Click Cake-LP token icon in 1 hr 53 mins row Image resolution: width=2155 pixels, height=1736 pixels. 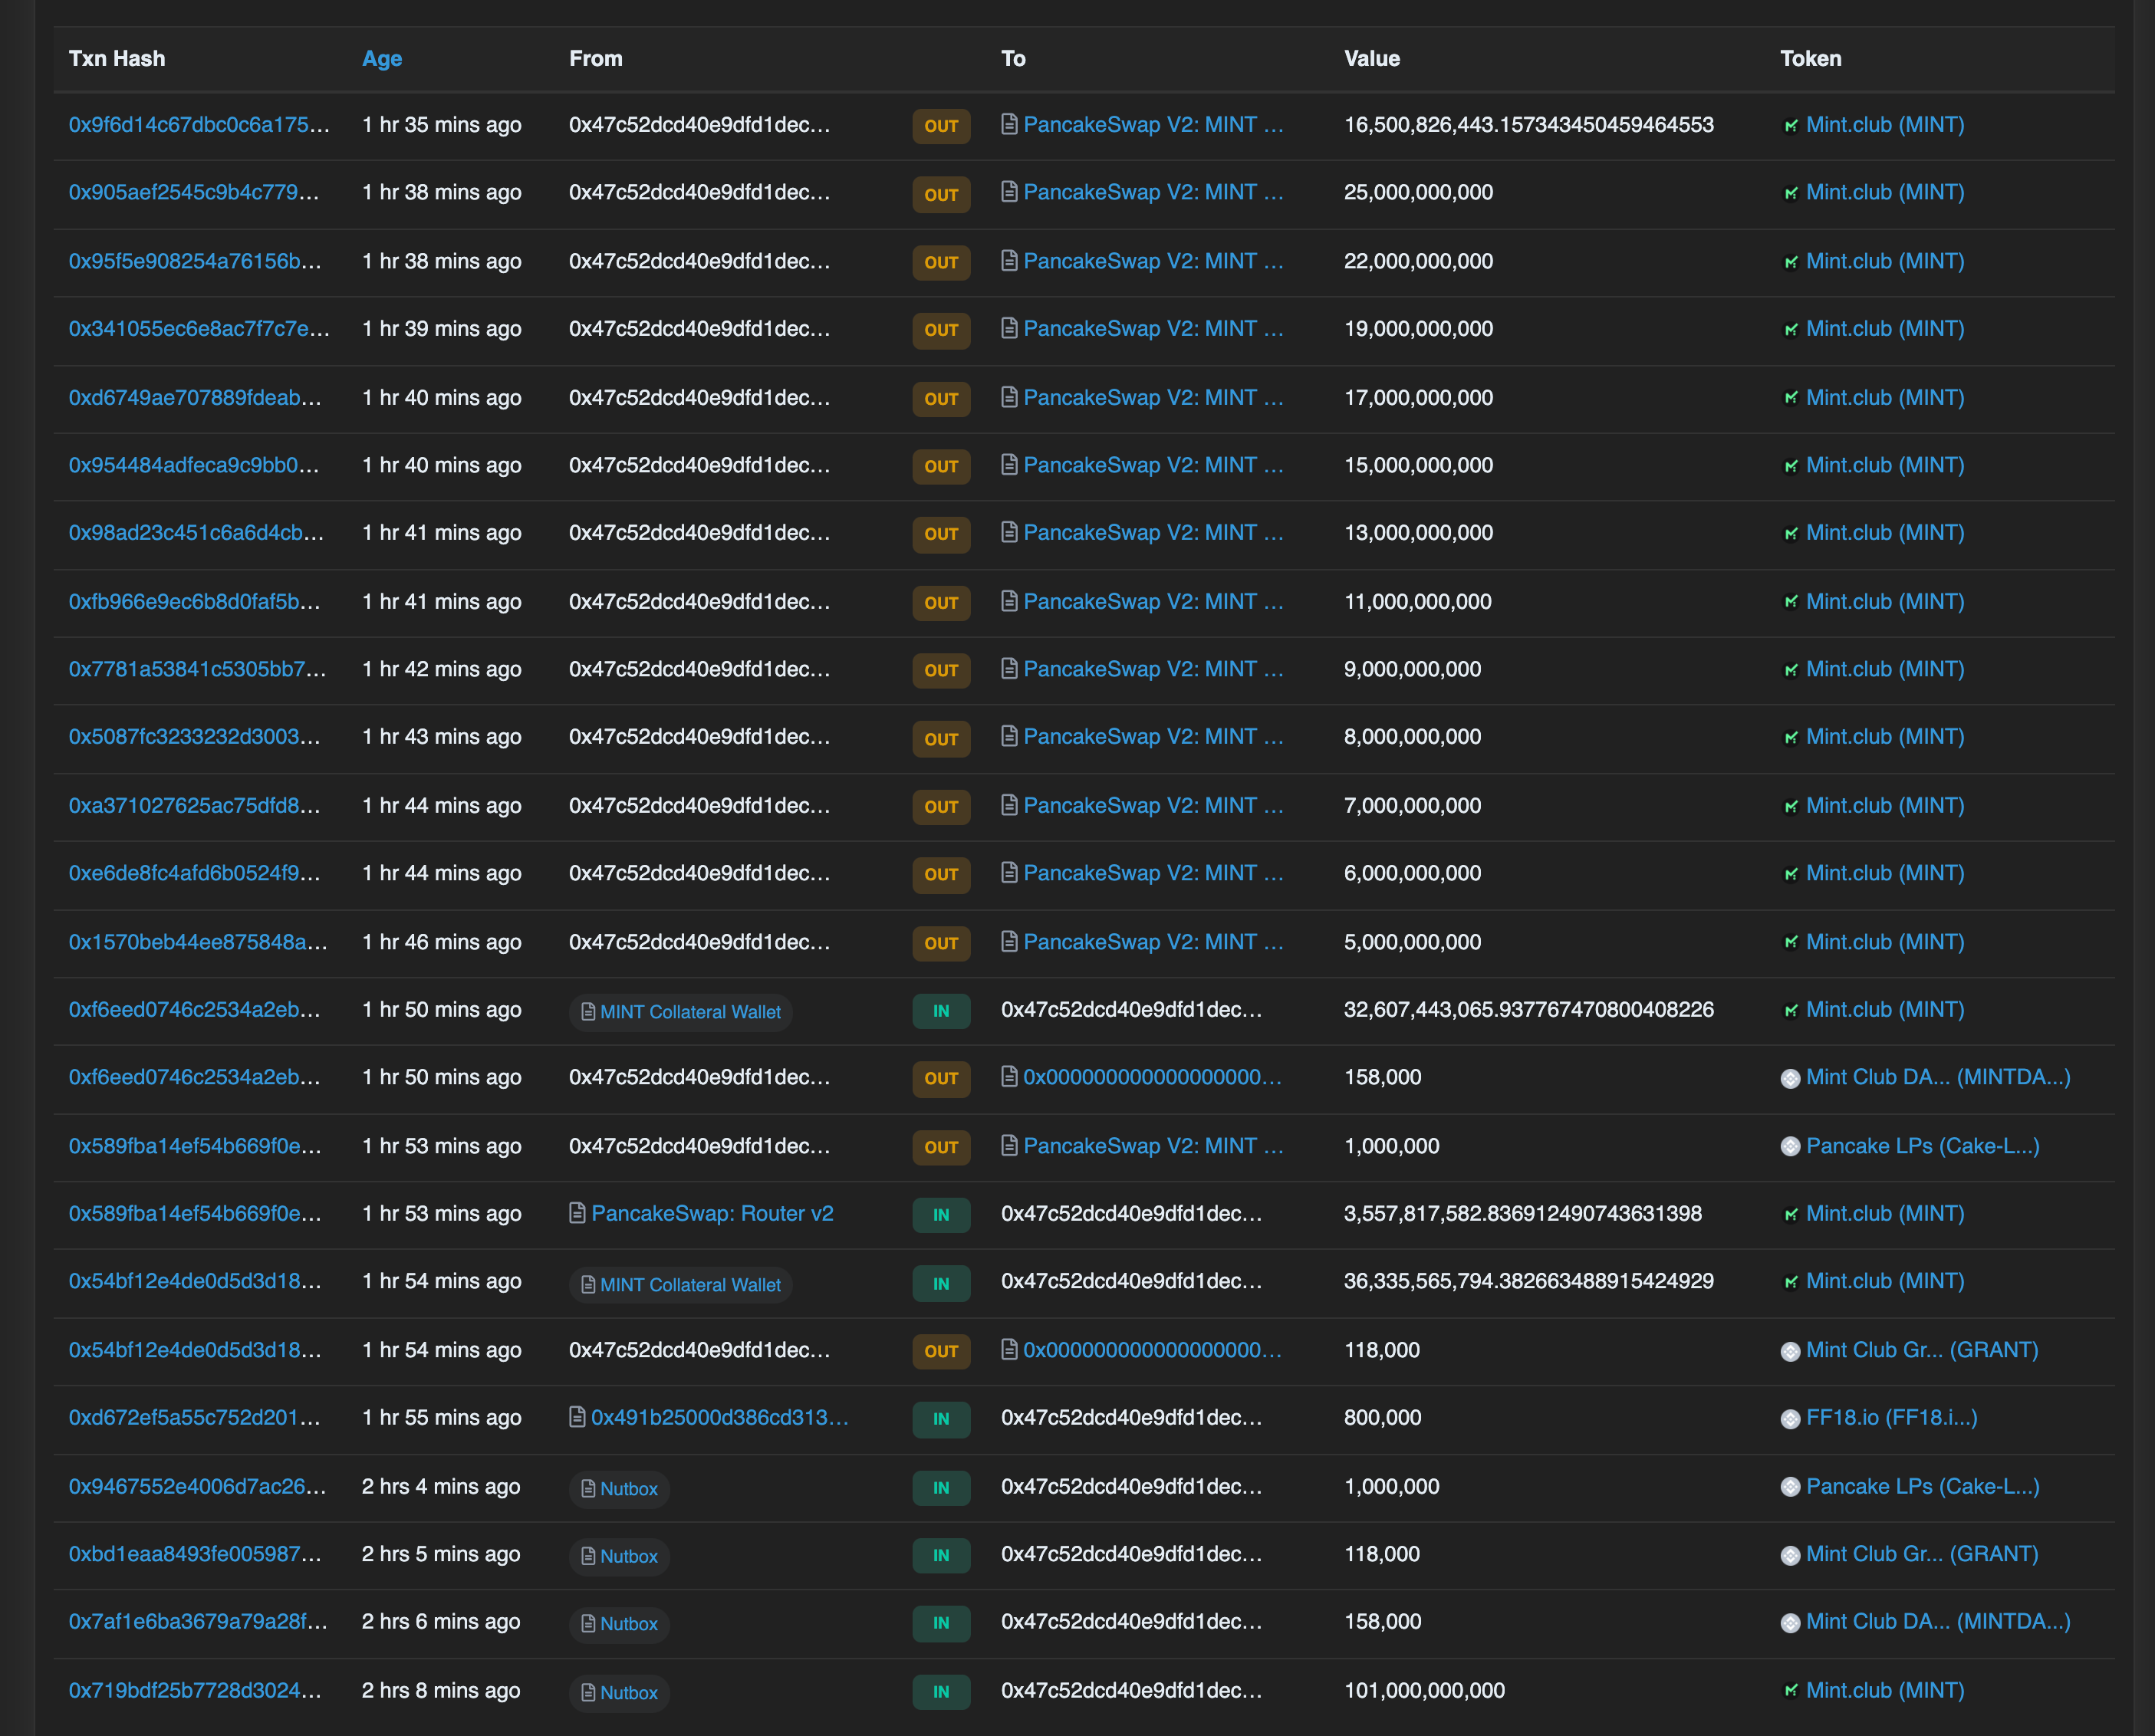point(1790,1147)
